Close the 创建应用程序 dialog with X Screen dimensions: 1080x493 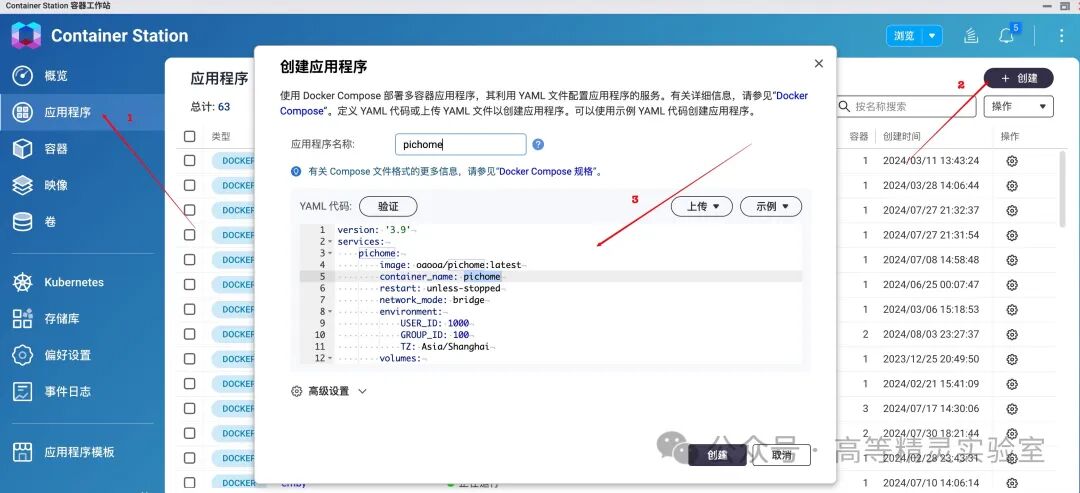pos(818,63)
